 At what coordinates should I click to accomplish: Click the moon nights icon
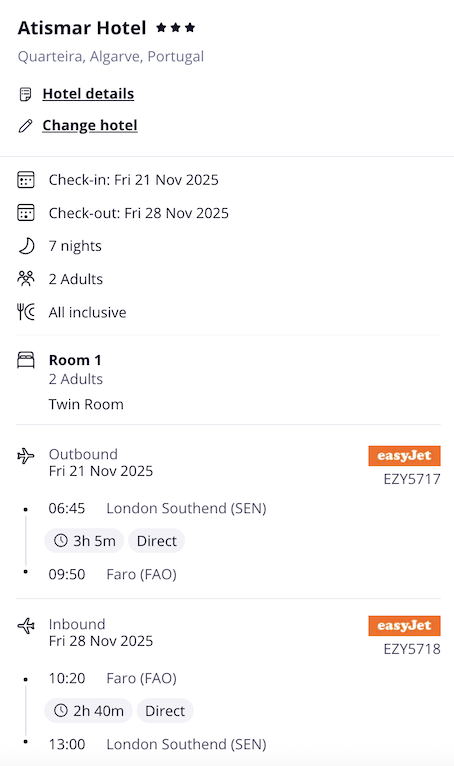26,246
